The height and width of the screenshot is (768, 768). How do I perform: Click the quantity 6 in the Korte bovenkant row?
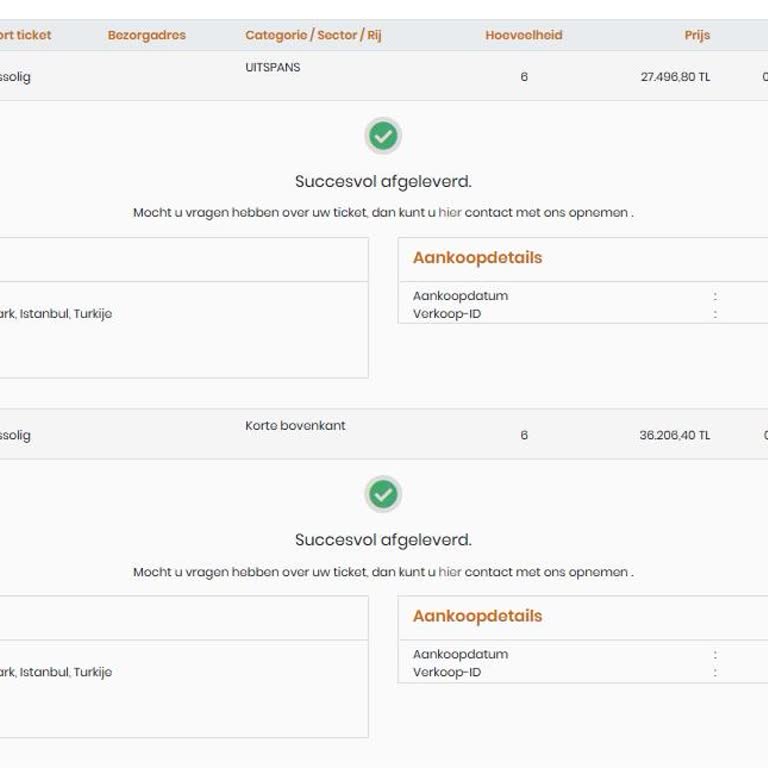[524, 436]
